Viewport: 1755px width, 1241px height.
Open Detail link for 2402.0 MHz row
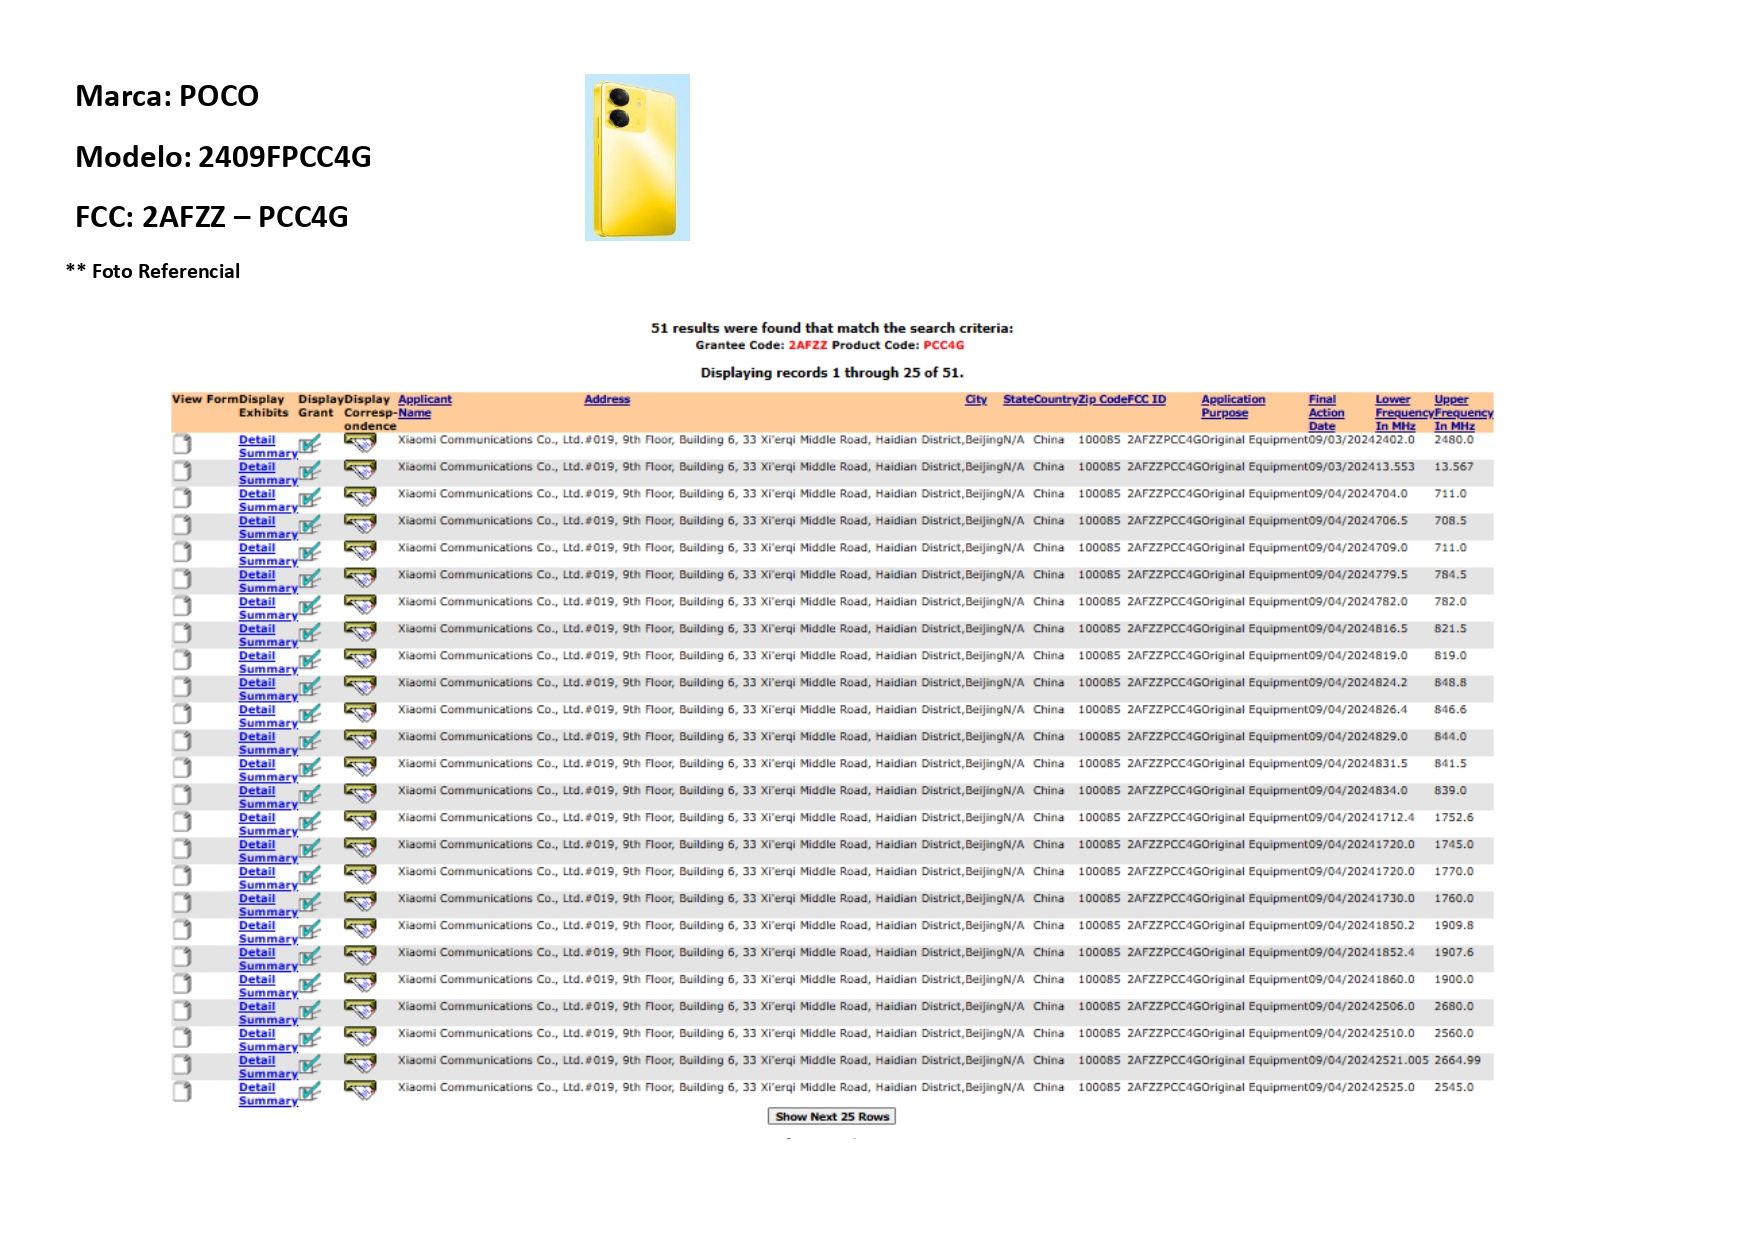(257, 440)
